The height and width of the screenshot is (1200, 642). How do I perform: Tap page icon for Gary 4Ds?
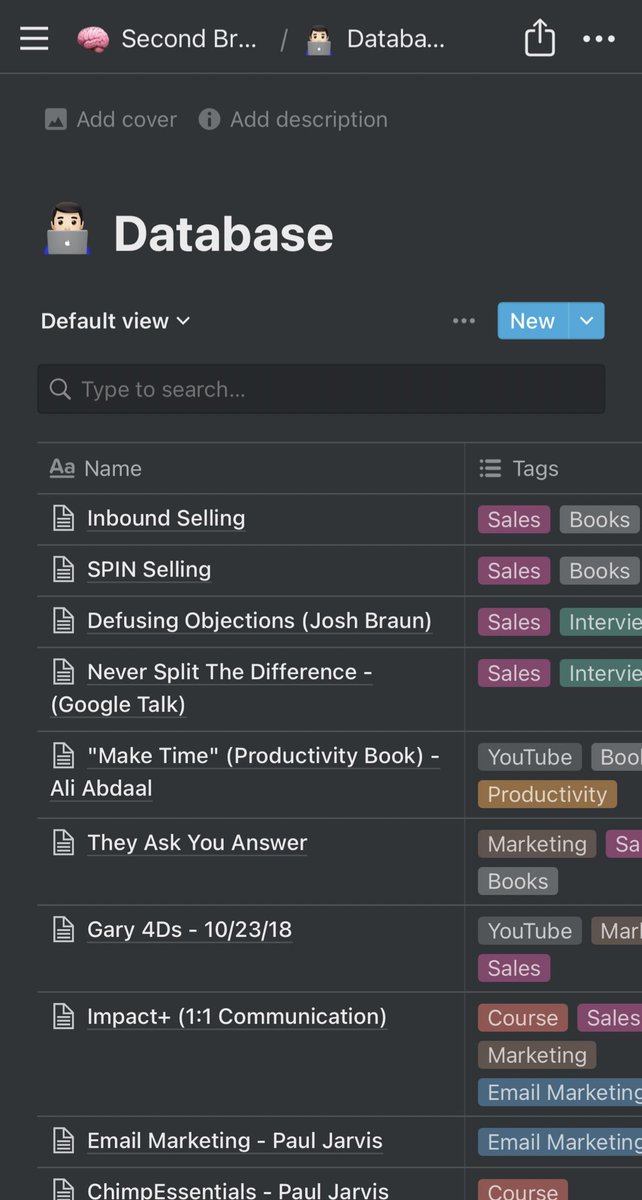(x=64, y=929)
